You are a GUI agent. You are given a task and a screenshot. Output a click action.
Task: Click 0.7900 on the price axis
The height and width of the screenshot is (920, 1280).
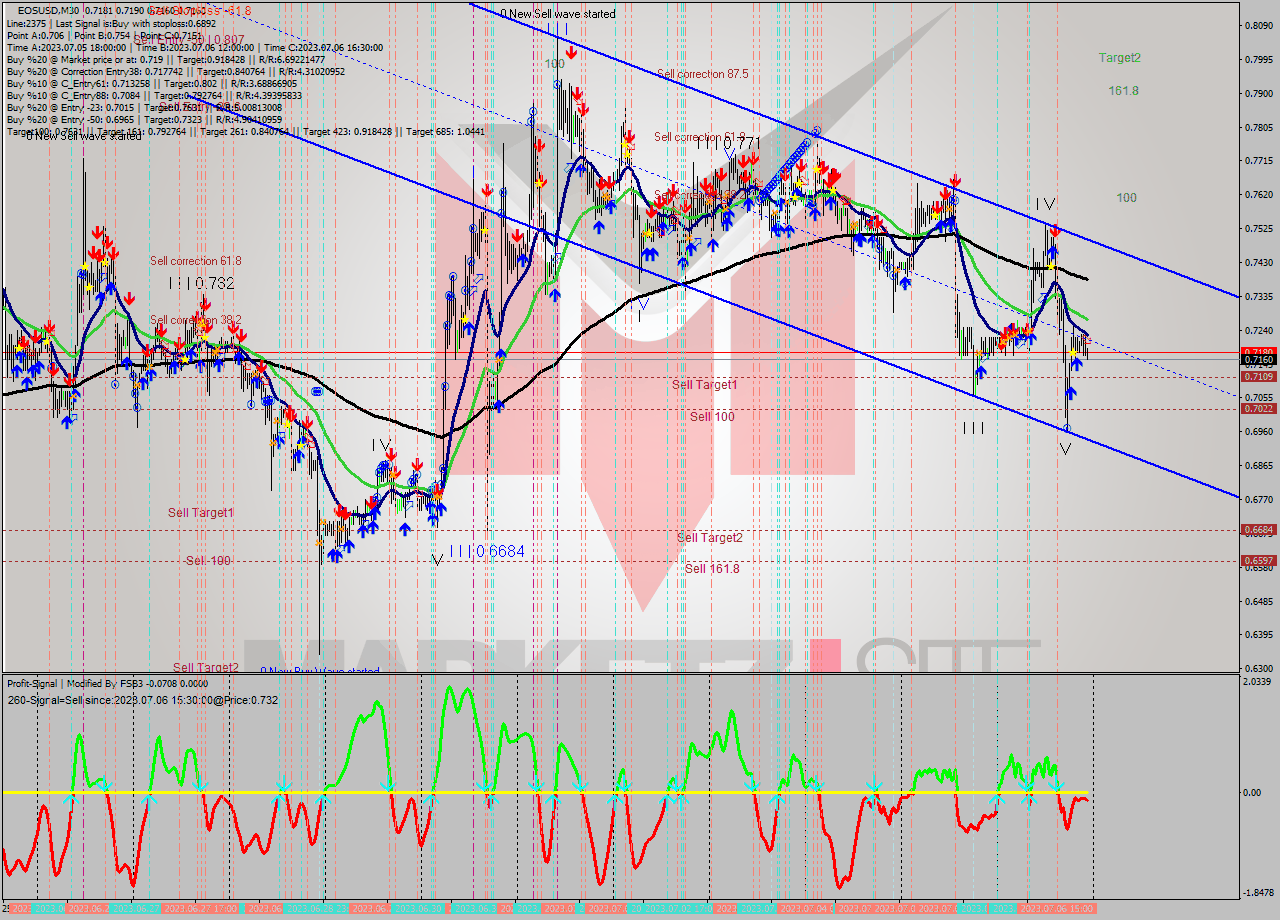click(1258, 94)
